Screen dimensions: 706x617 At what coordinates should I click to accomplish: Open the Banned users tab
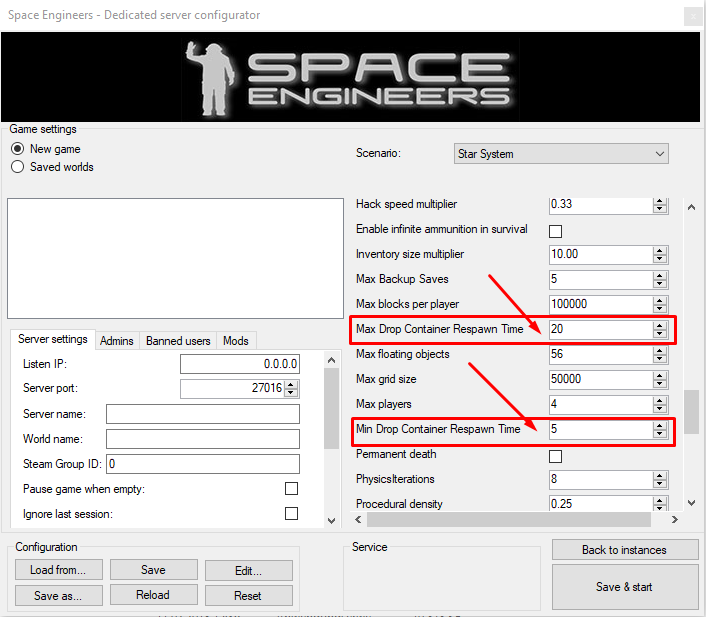coord(178,341)
